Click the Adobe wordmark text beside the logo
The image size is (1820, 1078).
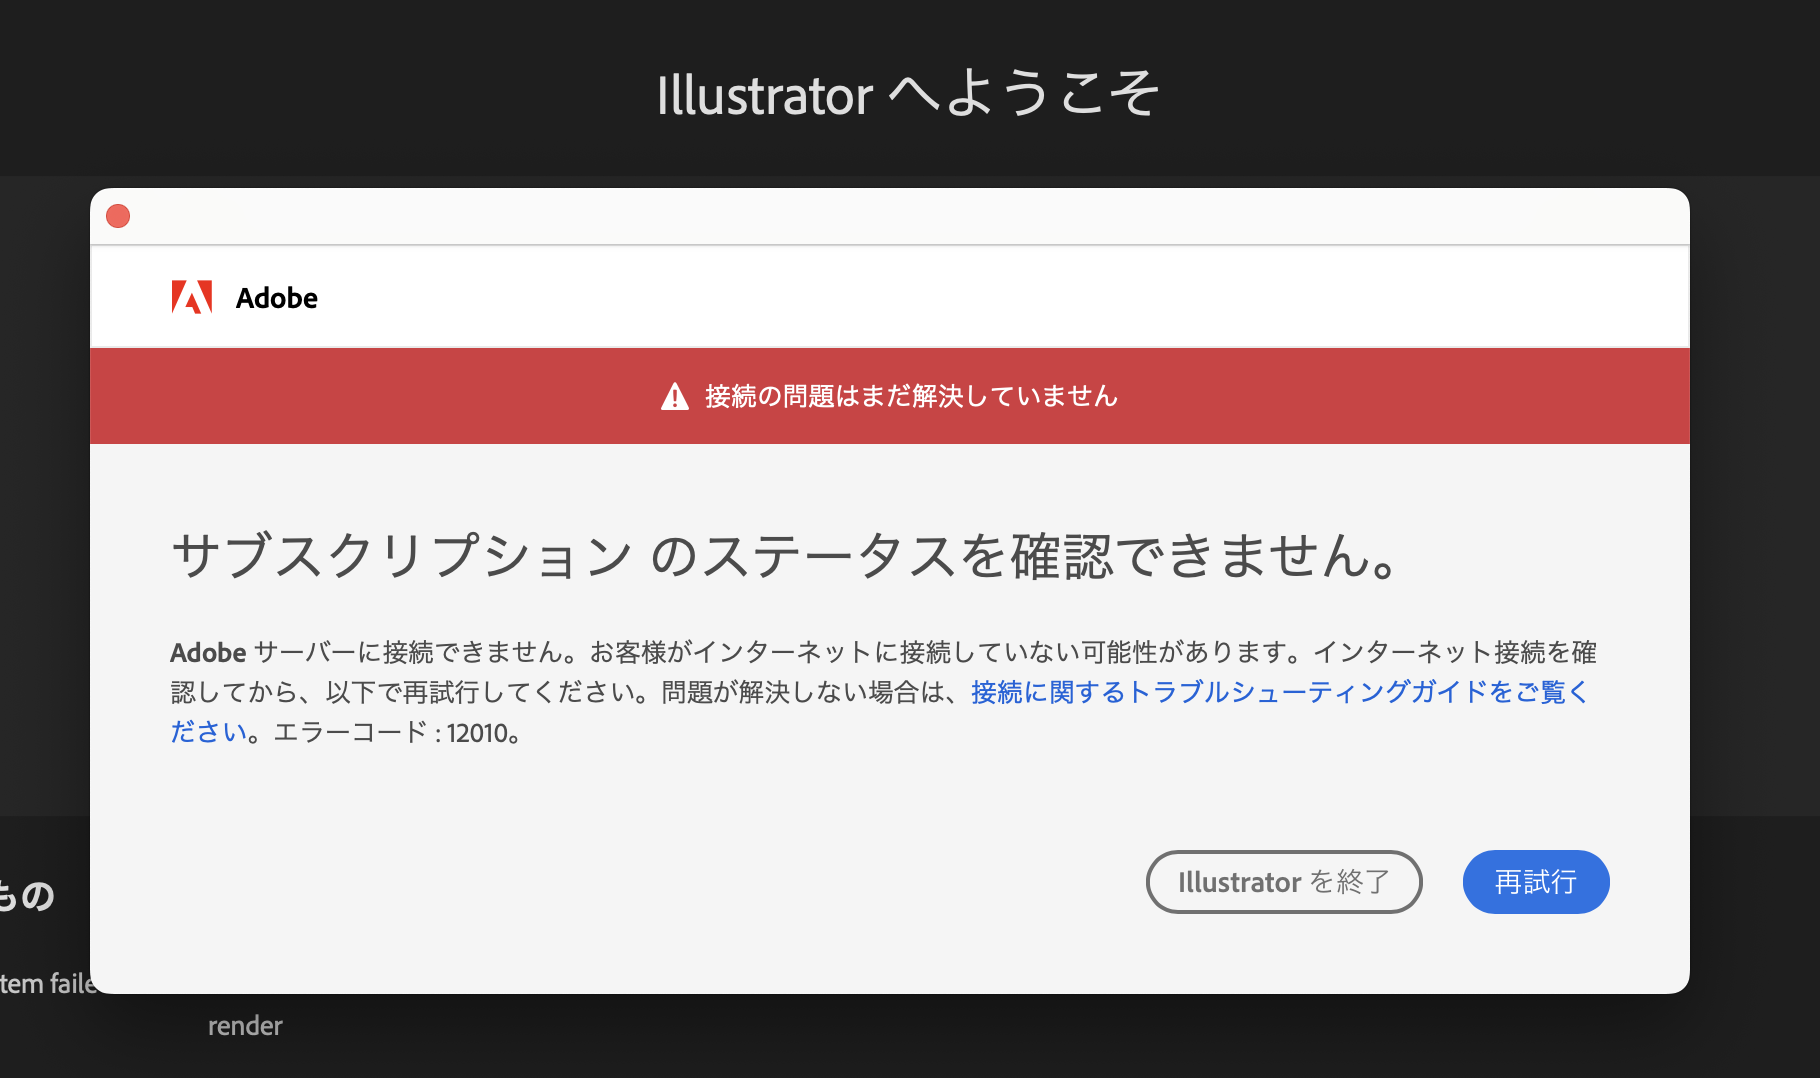click(276, 297)
